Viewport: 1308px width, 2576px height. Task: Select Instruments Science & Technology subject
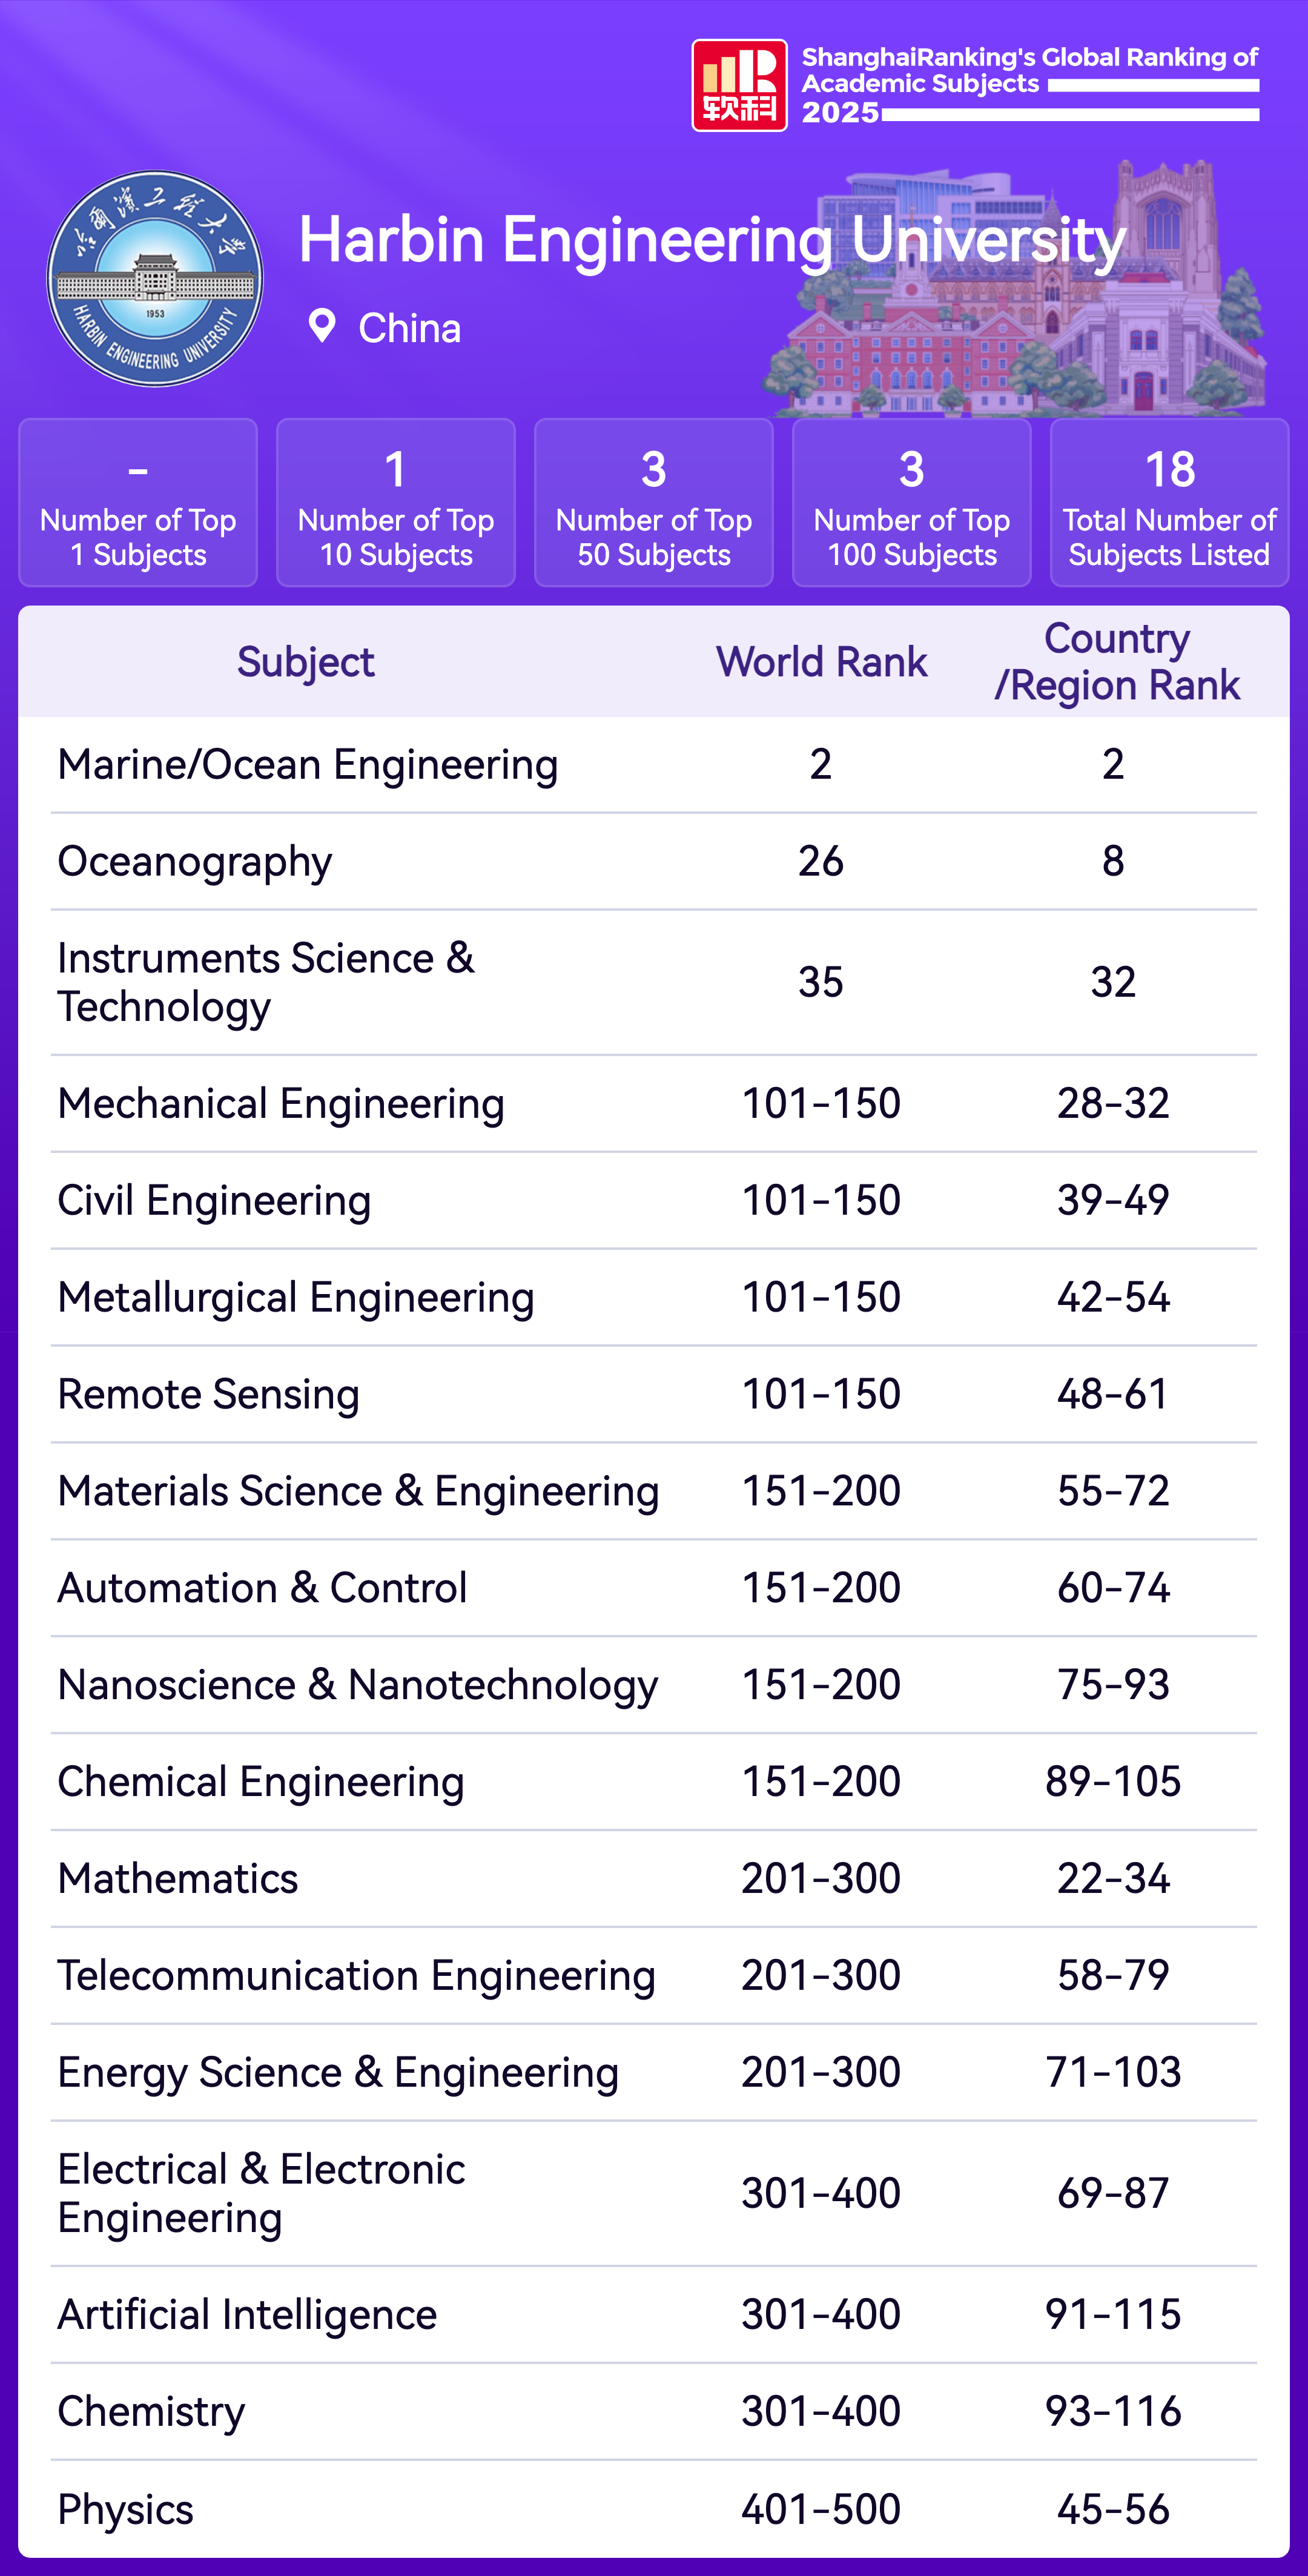pyautogui.click(x=266, y=982)
